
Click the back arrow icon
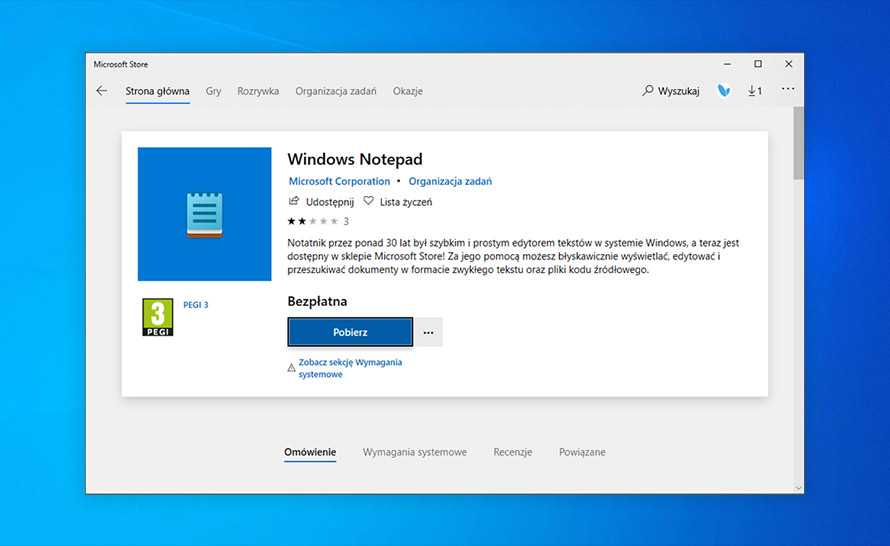(101, 91)
